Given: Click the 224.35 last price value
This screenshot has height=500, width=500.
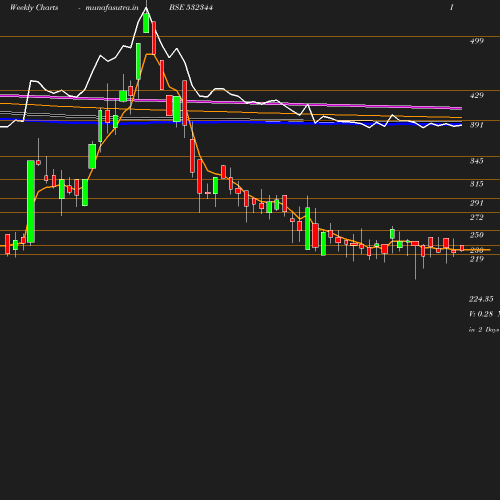Looking at the screenshot, I should [x=481, y=299].
